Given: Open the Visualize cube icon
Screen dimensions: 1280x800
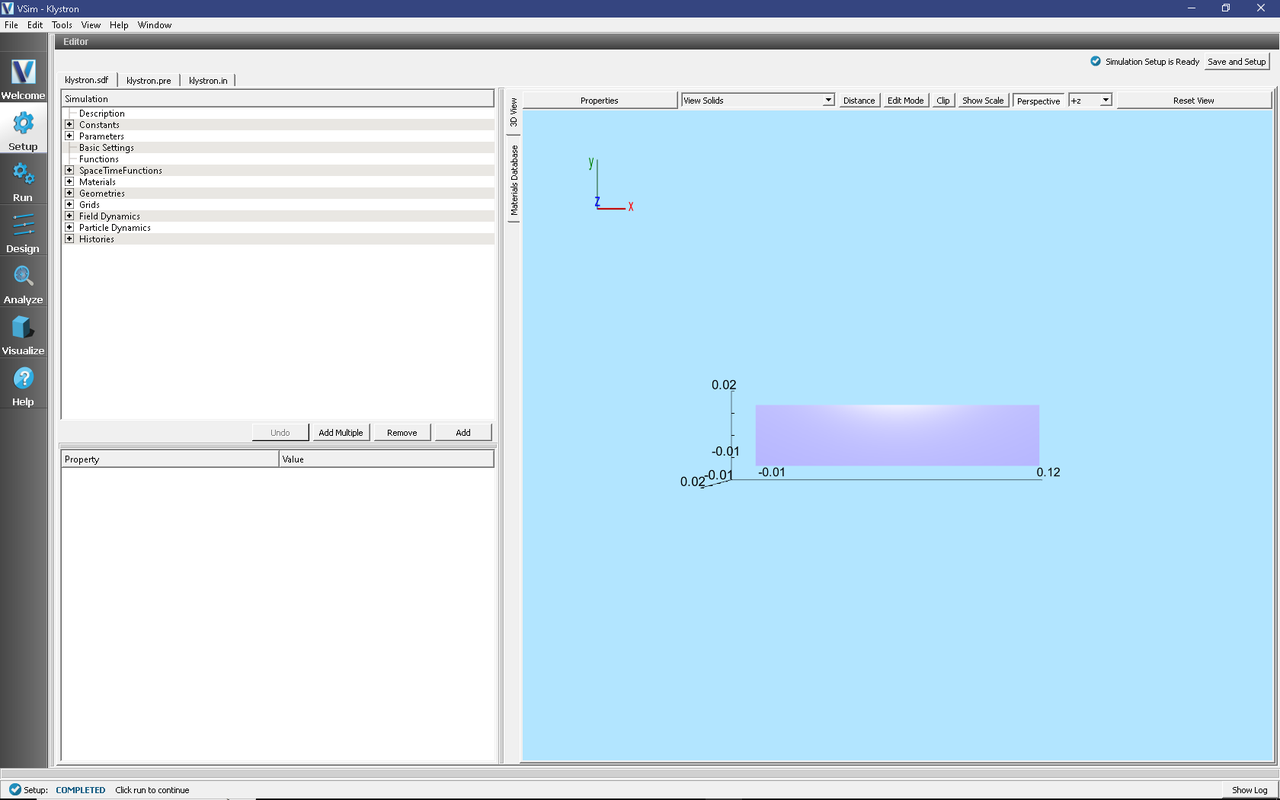Looking at the screenshot, I should tap(23, 327).
